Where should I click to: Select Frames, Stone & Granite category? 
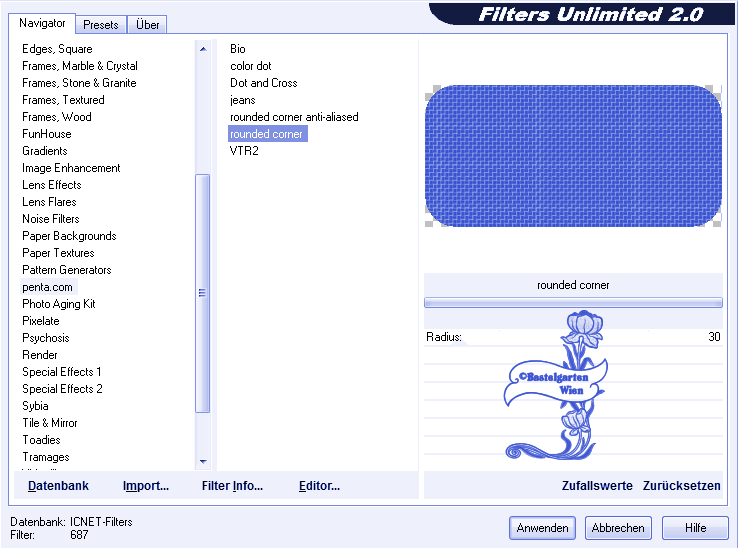coord(79,83)
